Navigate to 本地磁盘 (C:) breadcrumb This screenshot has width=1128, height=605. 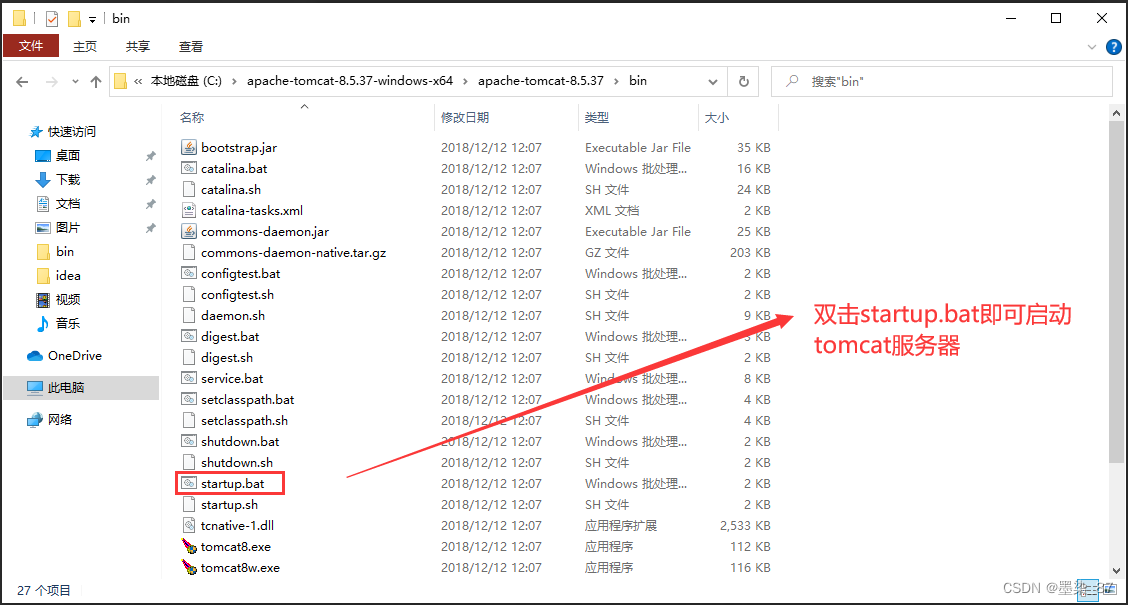pyautogui.click(x=186, y=81)
